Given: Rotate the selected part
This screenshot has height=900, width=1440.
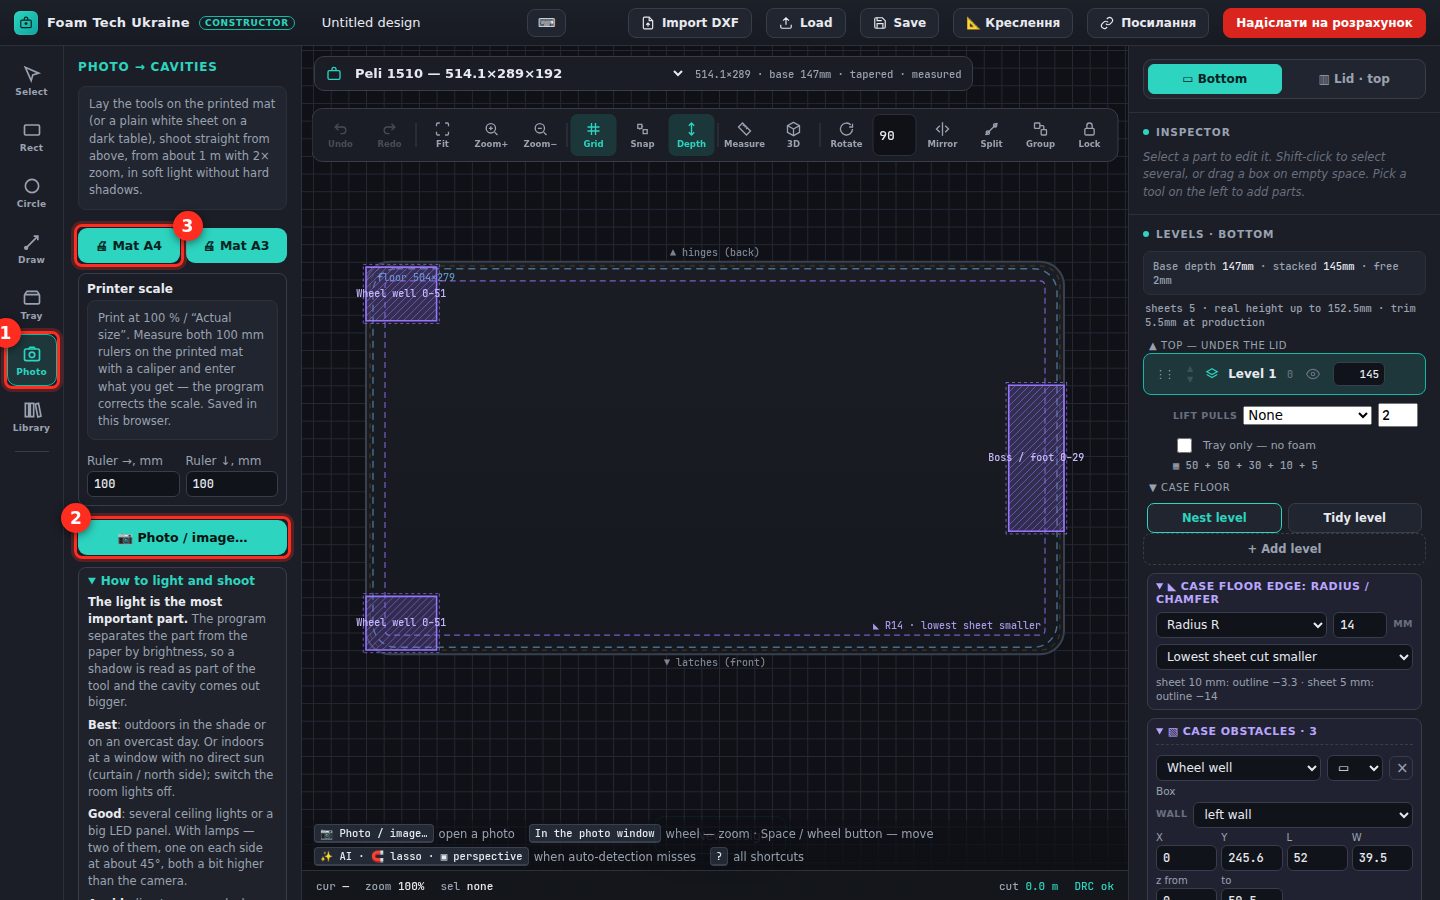Looking at the screenshot, I should pyautogui.click(x=846, y=135).
